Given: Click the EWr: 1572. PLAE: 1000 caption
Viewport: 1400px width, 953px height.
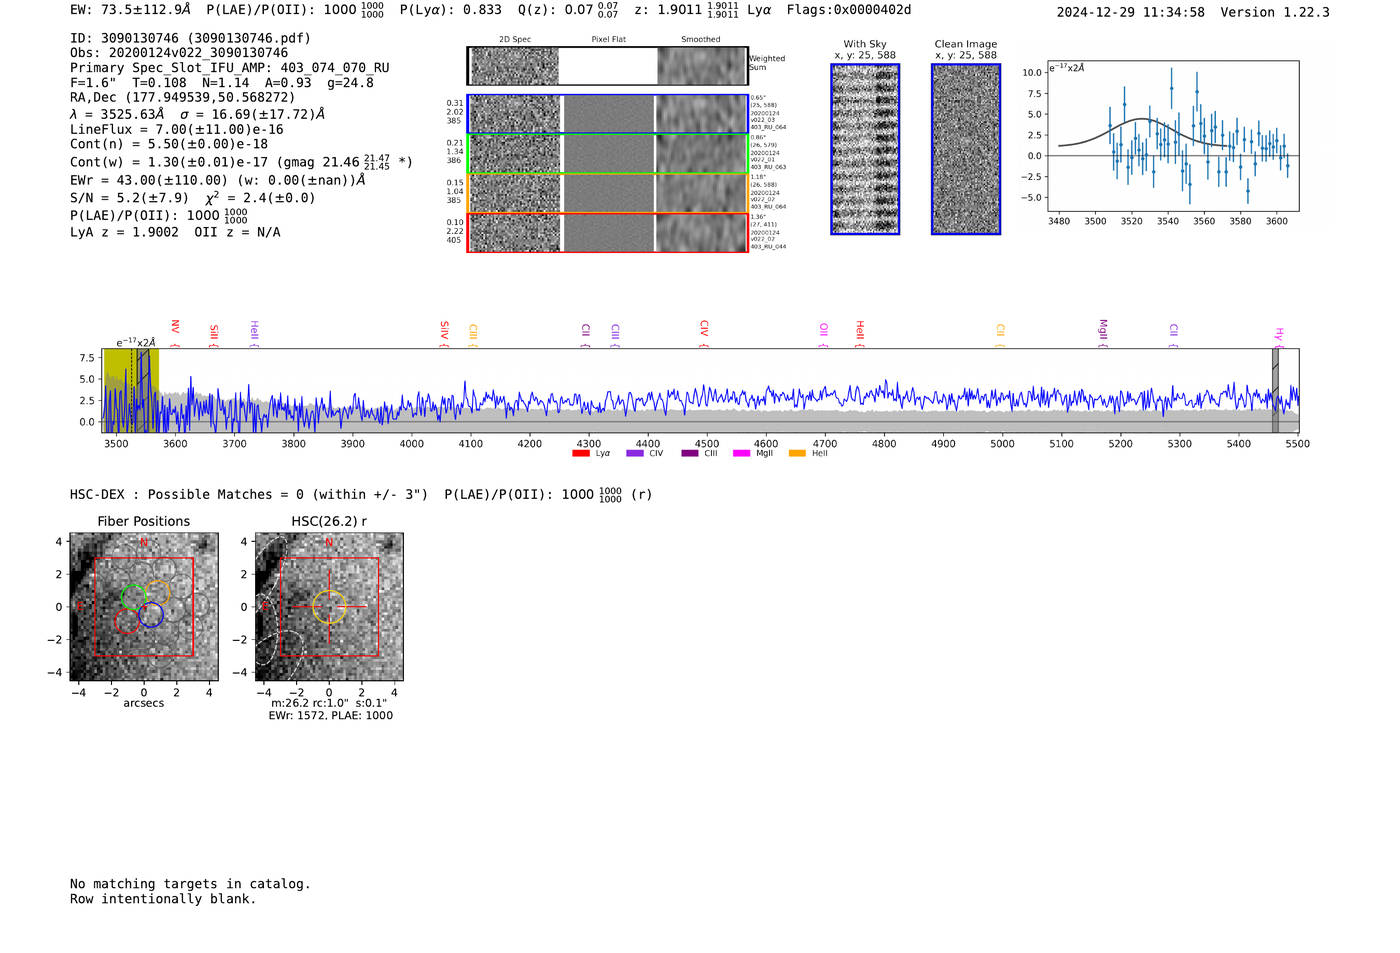Looking at the screenshot, I should (331, 716).
